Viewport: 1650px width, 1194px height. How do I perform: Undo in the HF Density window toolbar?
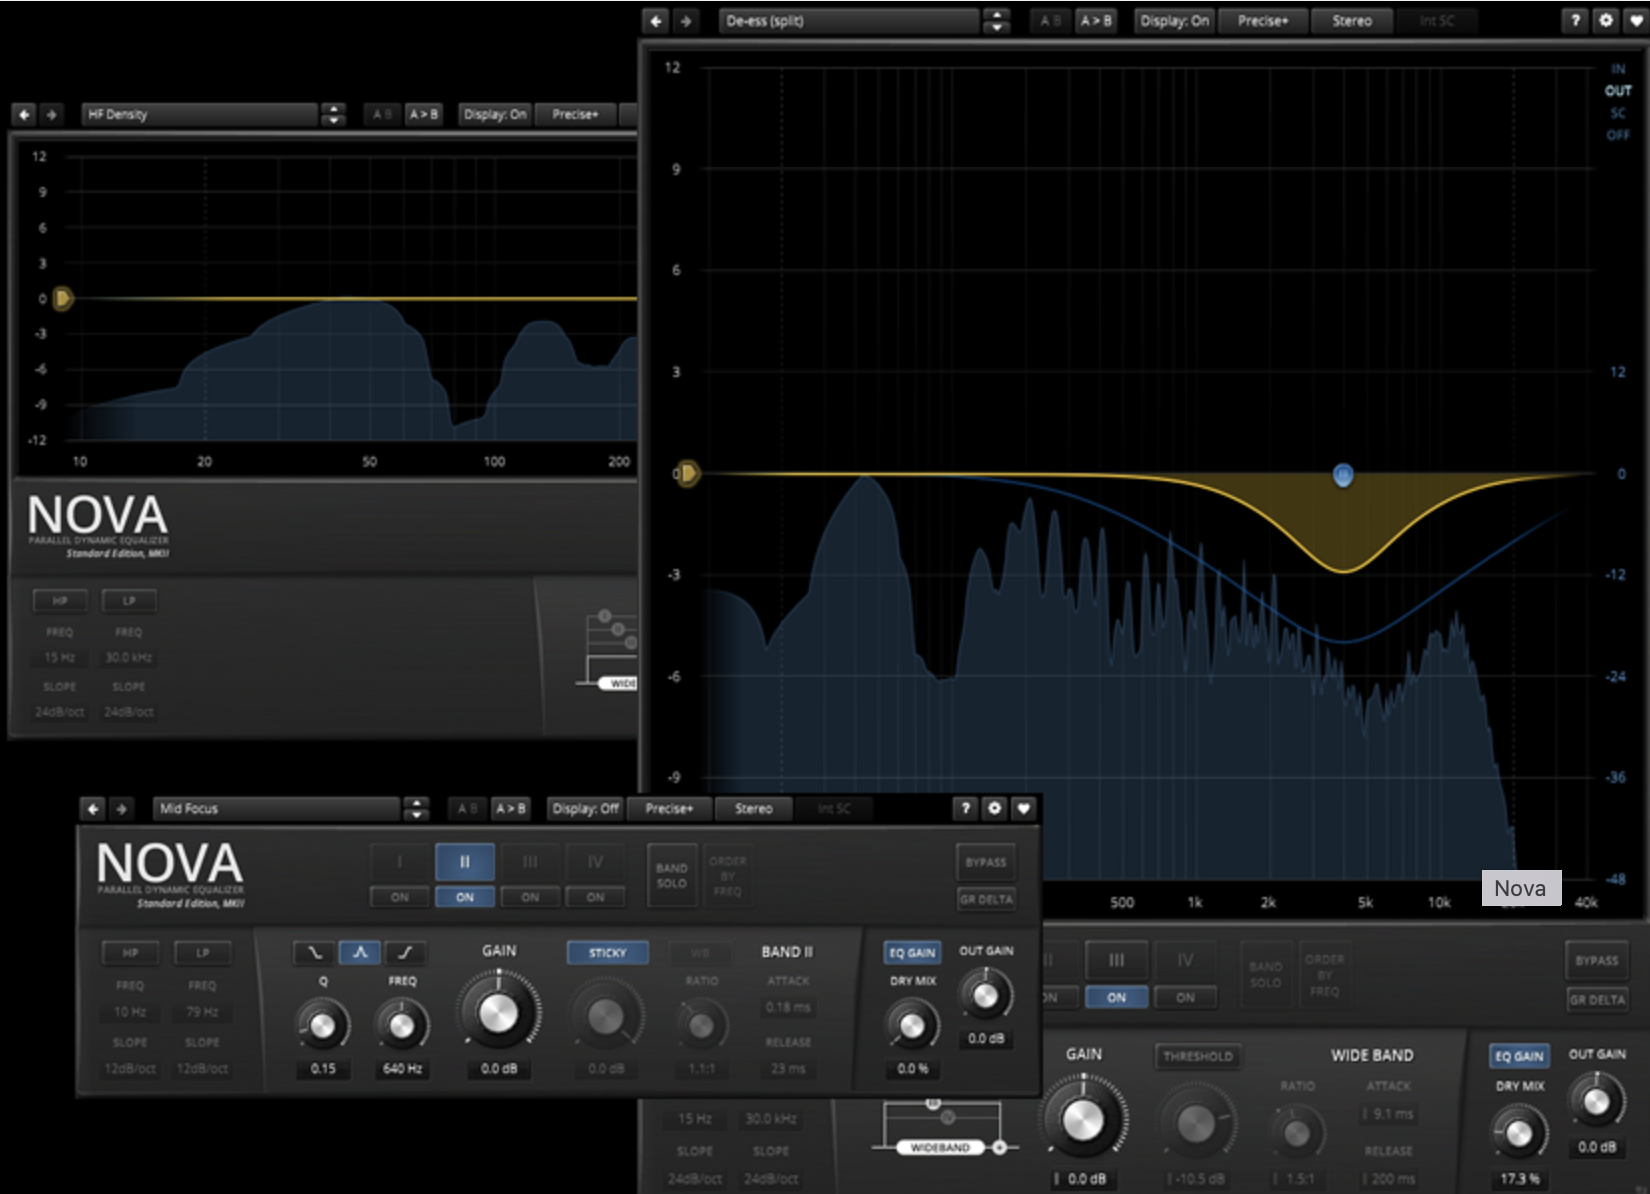[x=24, y=114]
